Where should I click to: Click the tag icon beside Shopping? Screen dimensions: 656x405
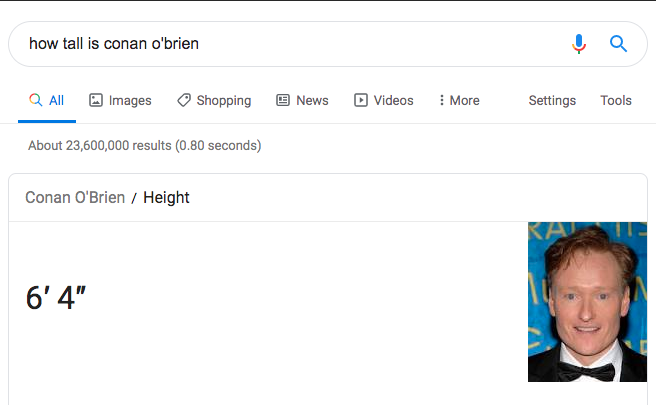point(184,100)
